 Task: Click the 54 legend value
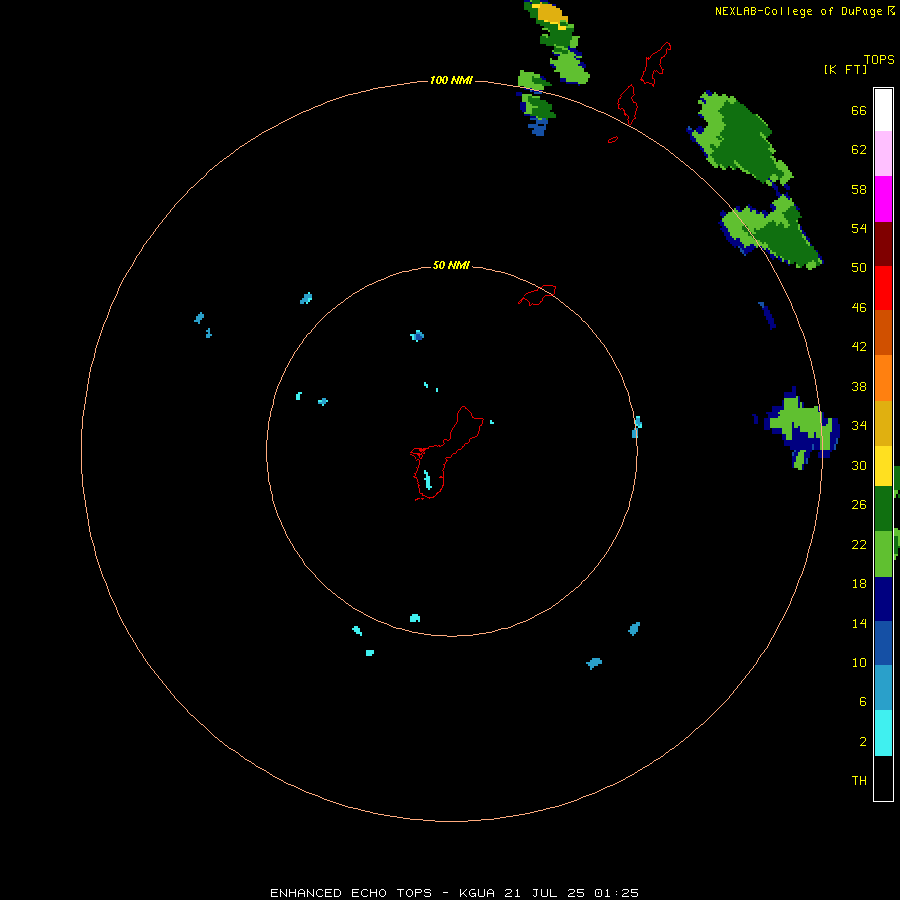859,228
